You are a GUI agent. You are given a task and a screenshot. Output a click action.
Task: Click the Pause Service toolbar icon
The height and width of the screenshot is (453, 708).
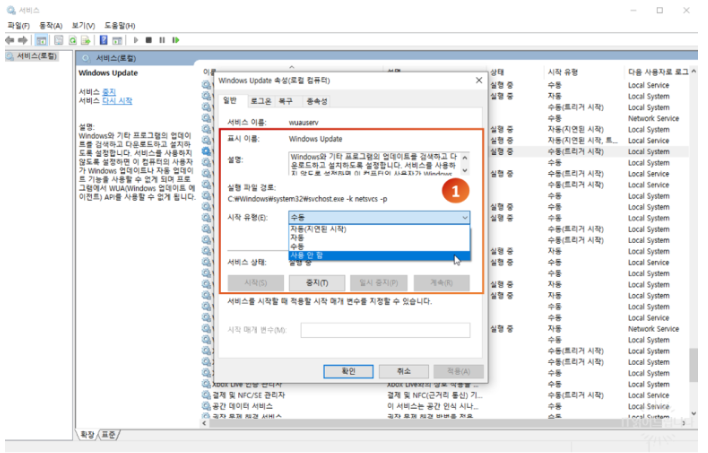pos(162,40)
